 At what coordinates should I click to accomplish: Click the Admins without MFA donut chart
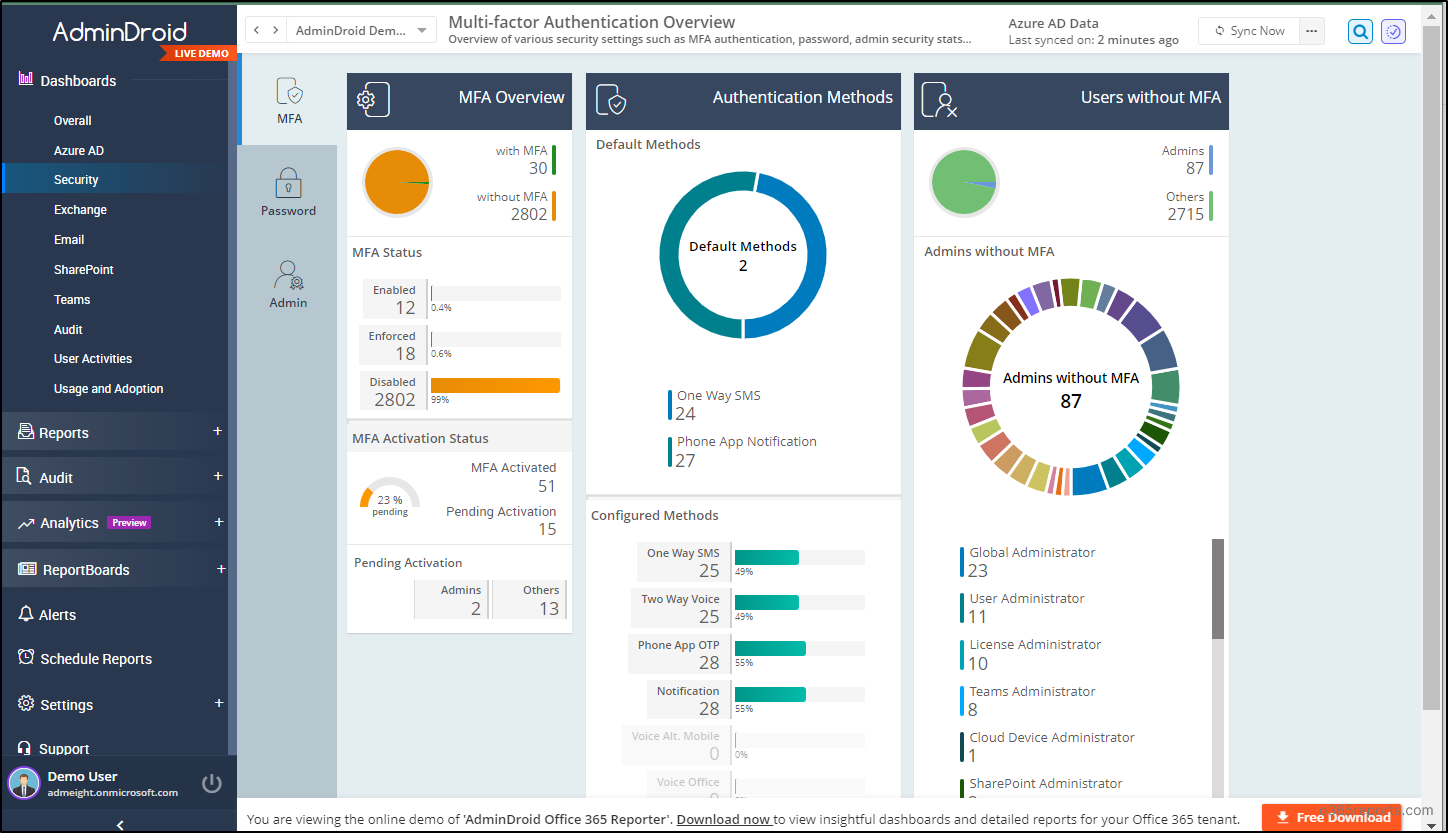pos(1071,387)
